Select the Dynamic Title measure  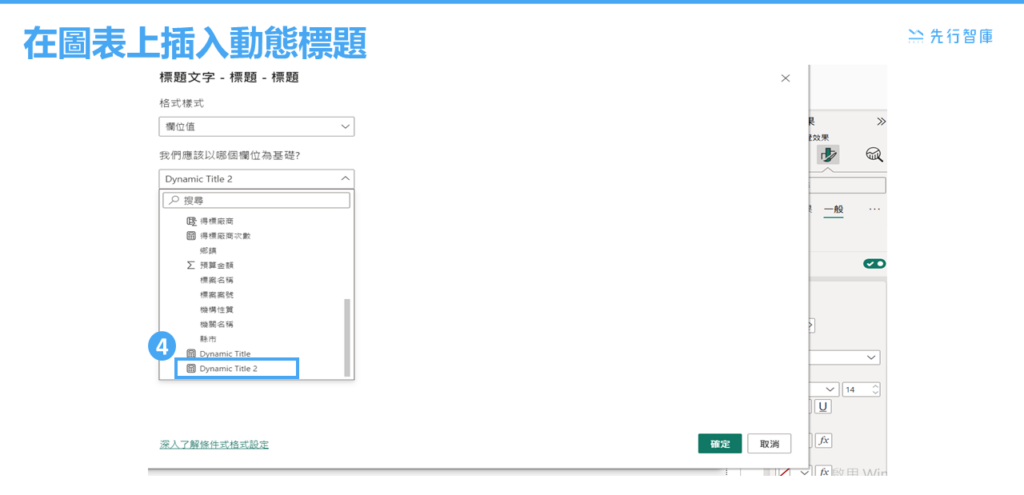218,353
